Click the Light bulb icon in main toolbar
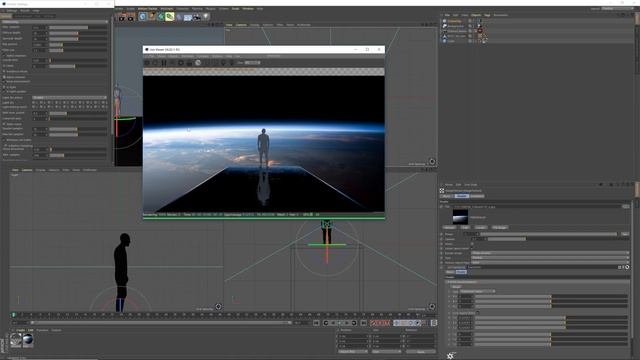Screen dimensions: 640x360 [206, 17]
